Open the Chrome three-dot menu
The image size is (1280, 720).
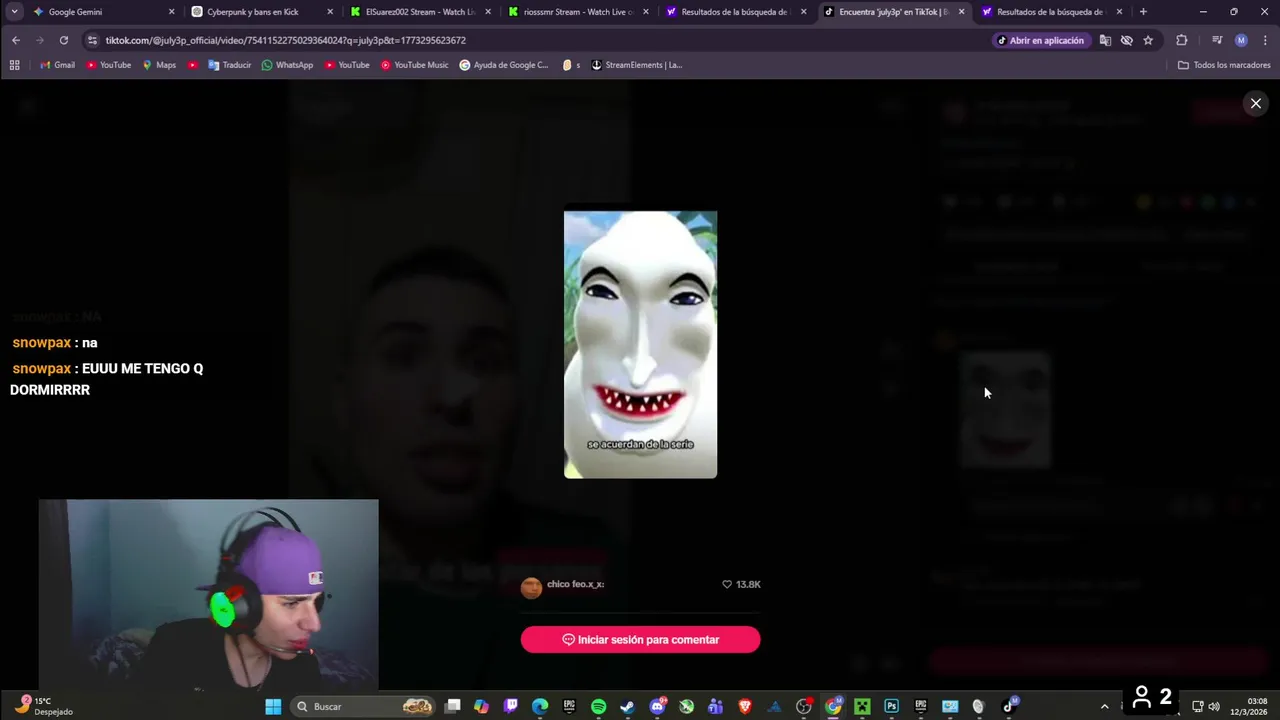[x=1264, y=40]
